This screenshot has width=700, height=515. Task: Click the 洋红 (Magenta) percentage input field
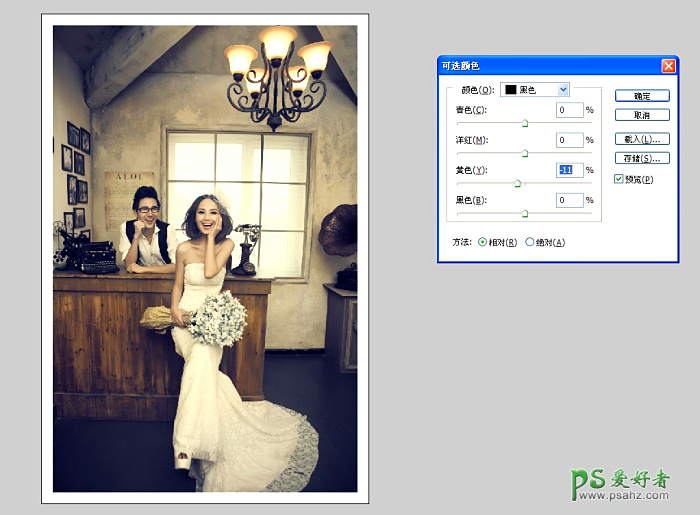pos(569,140)
